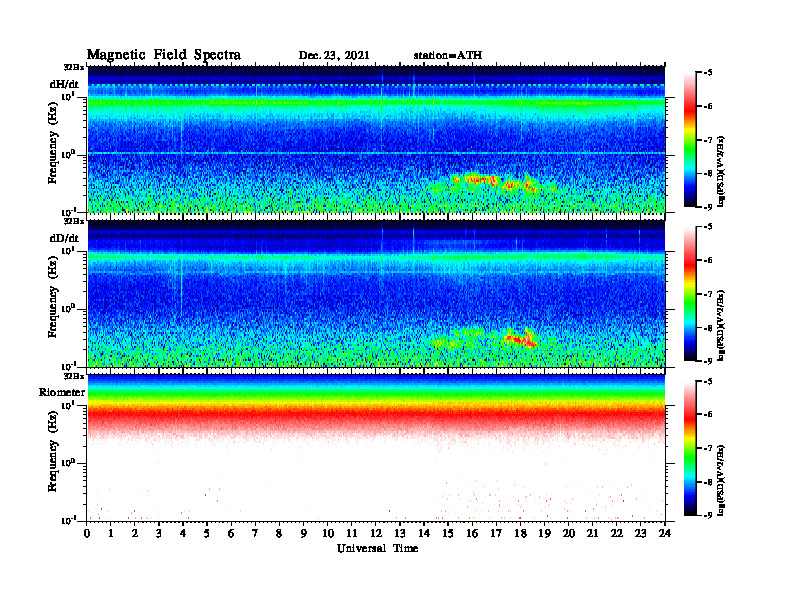Click the 10^0 frequency tick of the Riometer panel
This screenshot has height=612, width=792.
(68, 463)
